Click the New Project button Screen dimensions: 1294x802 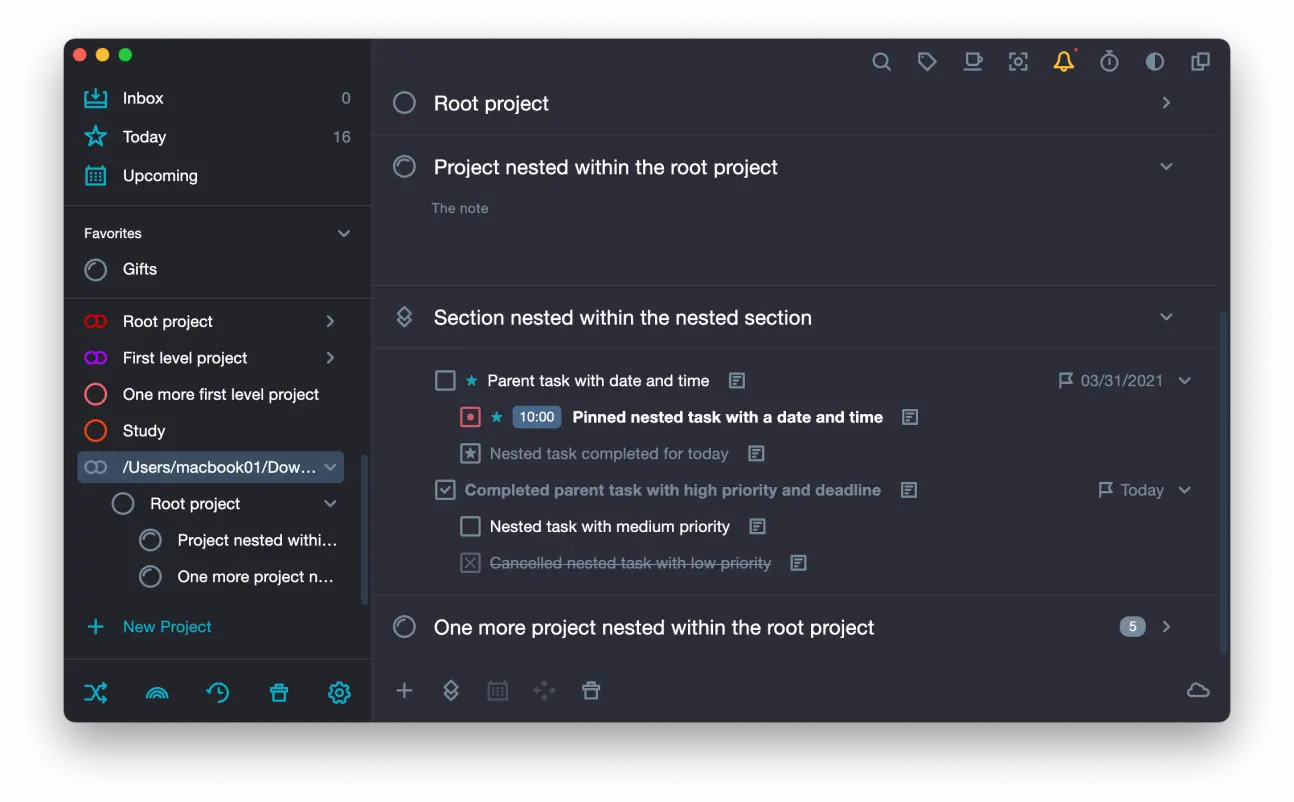pyautogui.click(x=166, y=627)
